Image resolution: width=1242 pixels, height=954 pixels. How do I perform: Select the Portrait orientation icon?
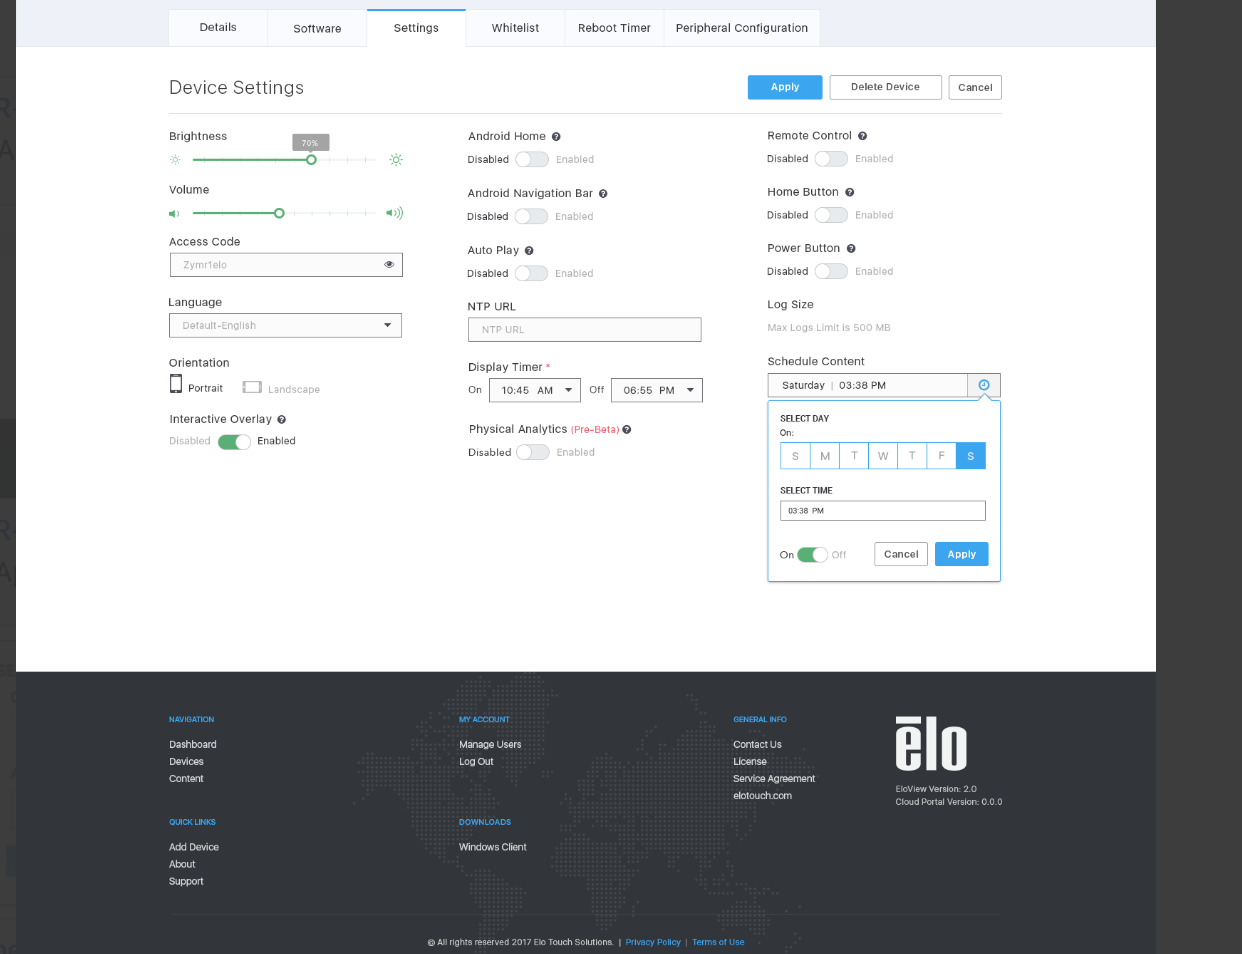(176, 385)
